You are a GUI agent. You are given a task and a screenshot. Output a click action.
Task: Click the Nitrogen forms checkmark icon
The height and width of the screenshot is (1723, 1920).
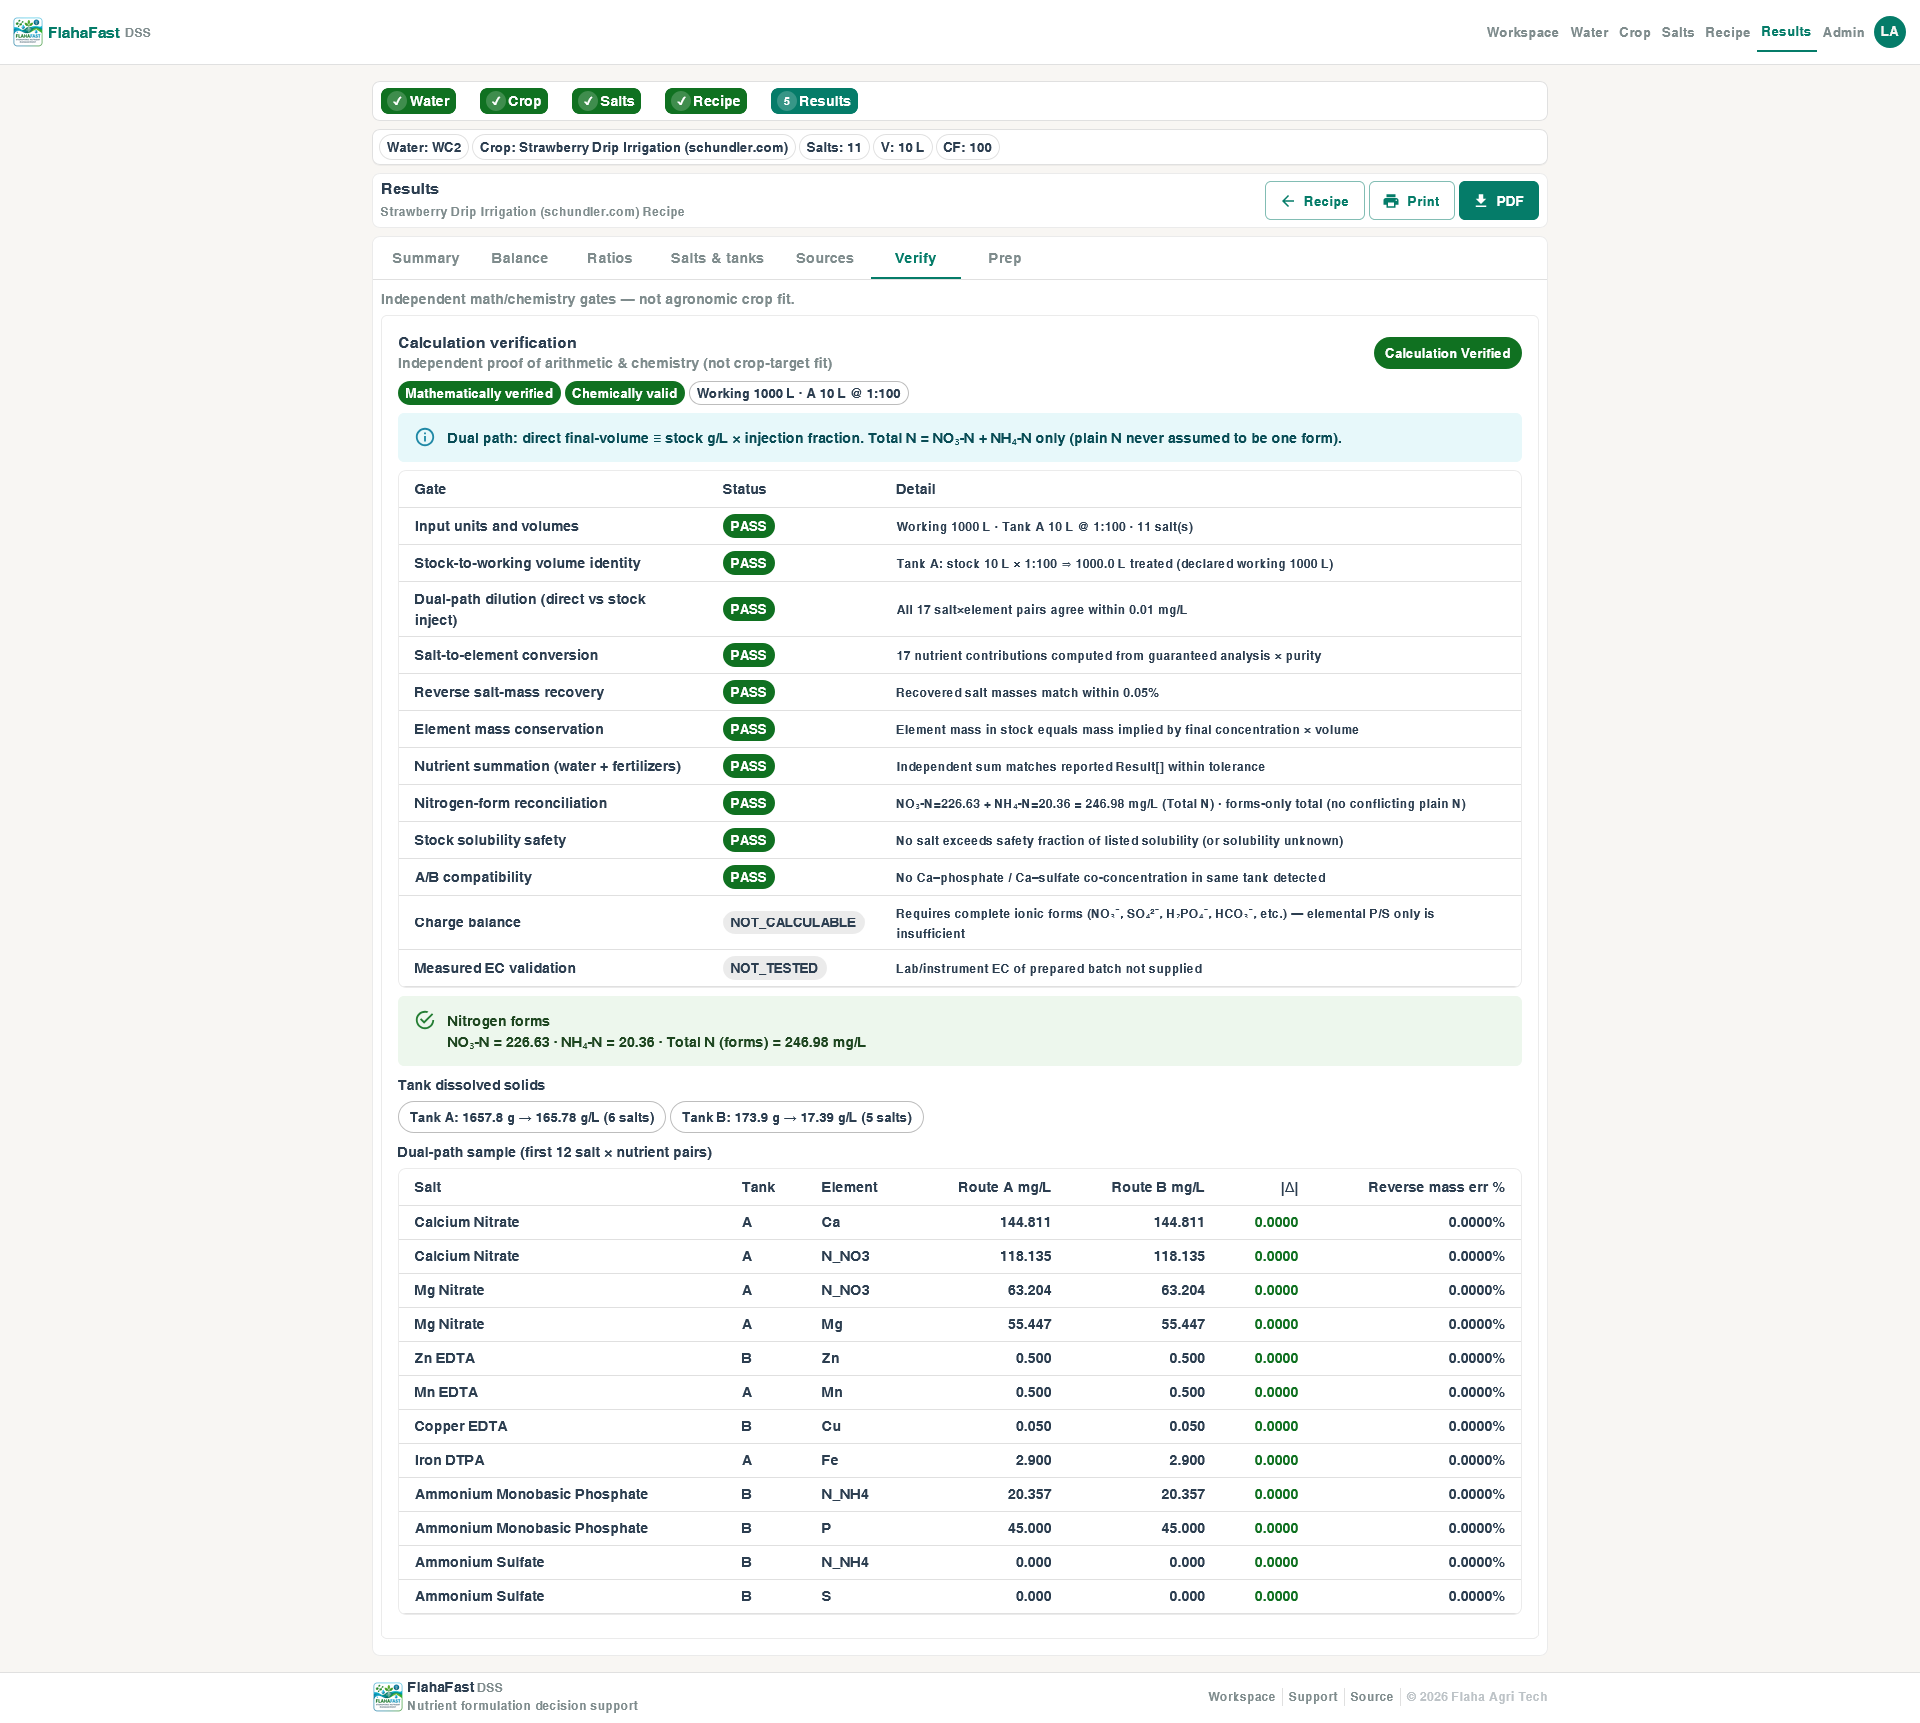pos(425,1020)
